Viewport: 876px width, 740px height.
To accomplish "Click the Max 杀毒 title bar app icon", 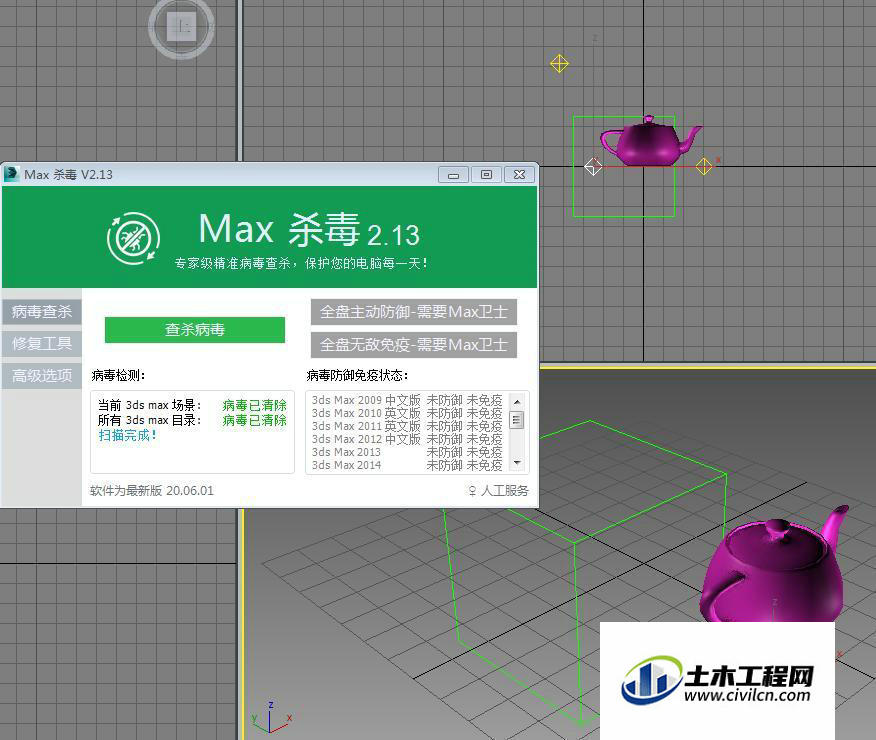I will tap(12, 174).
